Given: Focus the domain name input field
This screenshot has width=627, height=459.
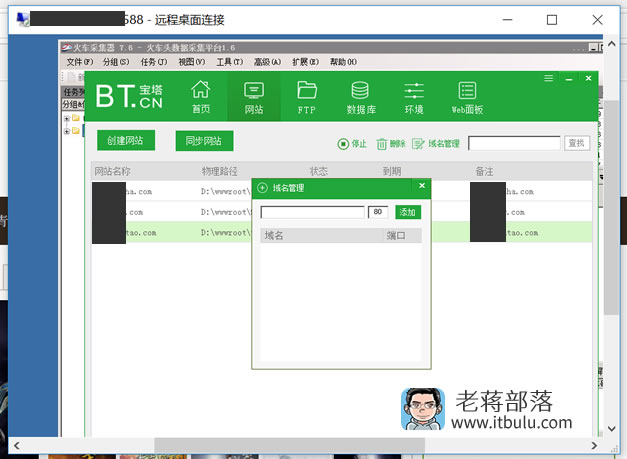Looking at the screenshot, I should 312,212.
